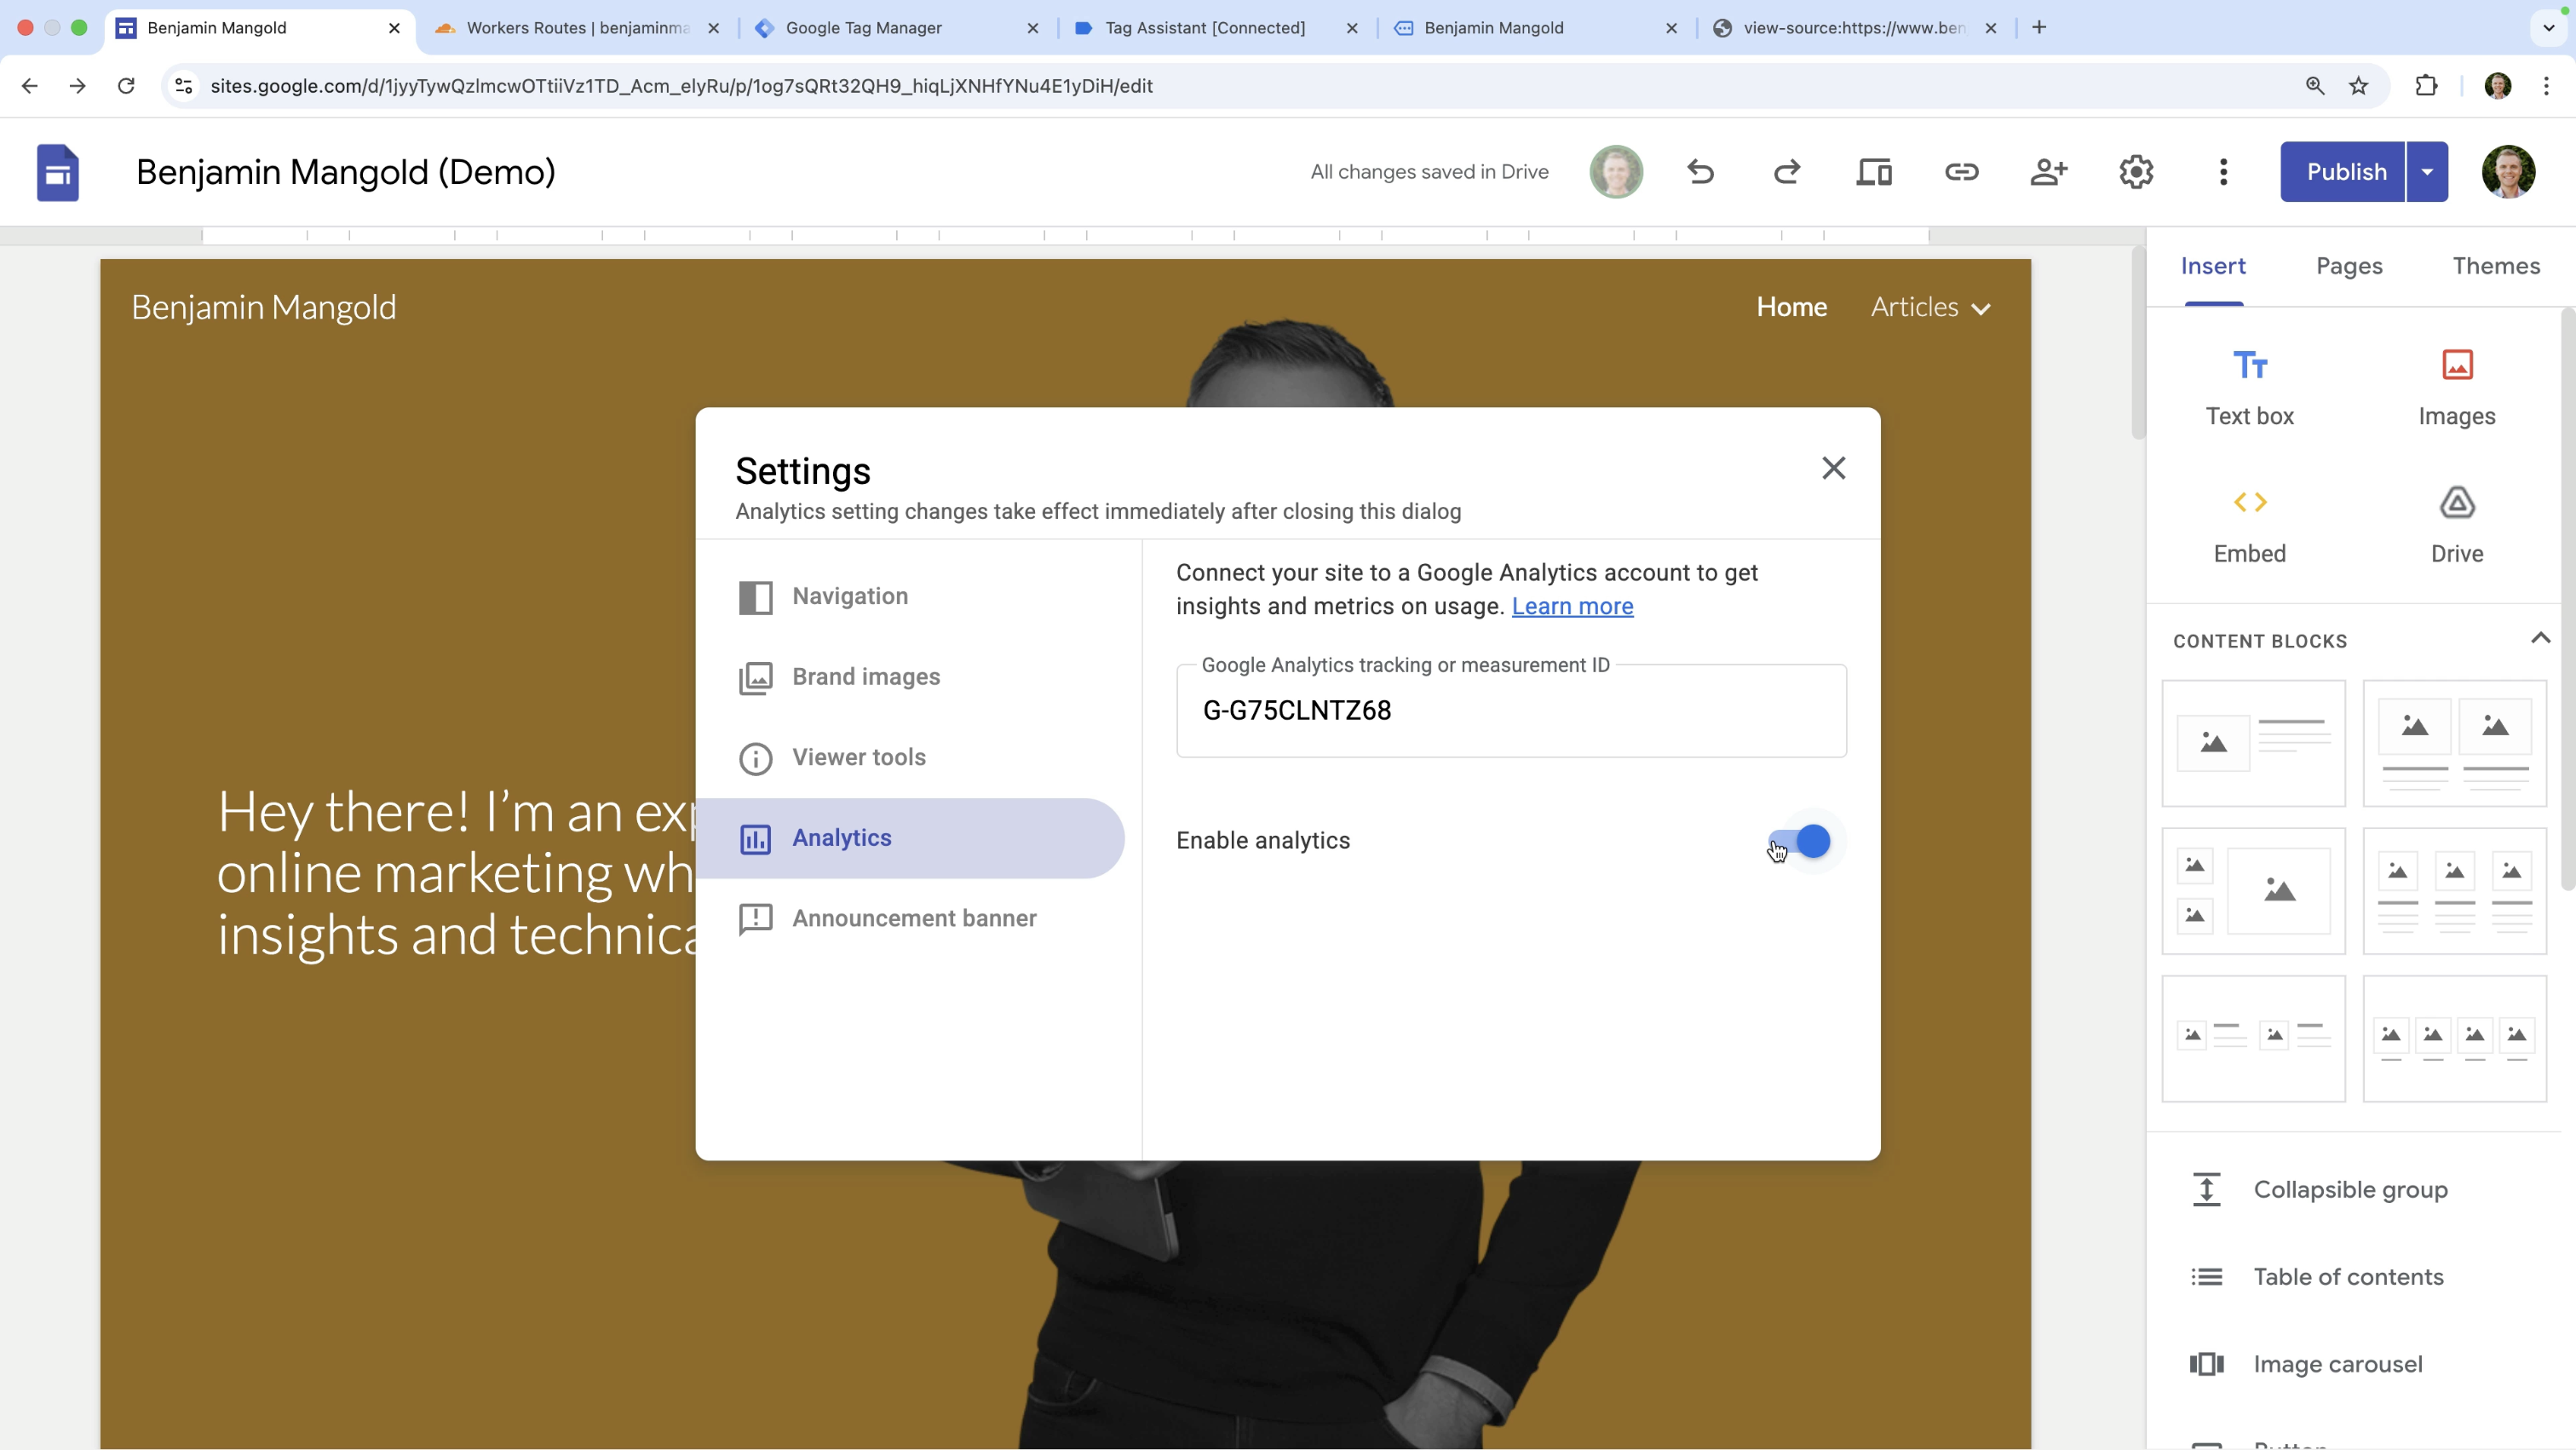Viewport: 2576px width, 1450px height.
Task: Insert from Drive
Action: pyautogui.click(x=2457, y=526)
